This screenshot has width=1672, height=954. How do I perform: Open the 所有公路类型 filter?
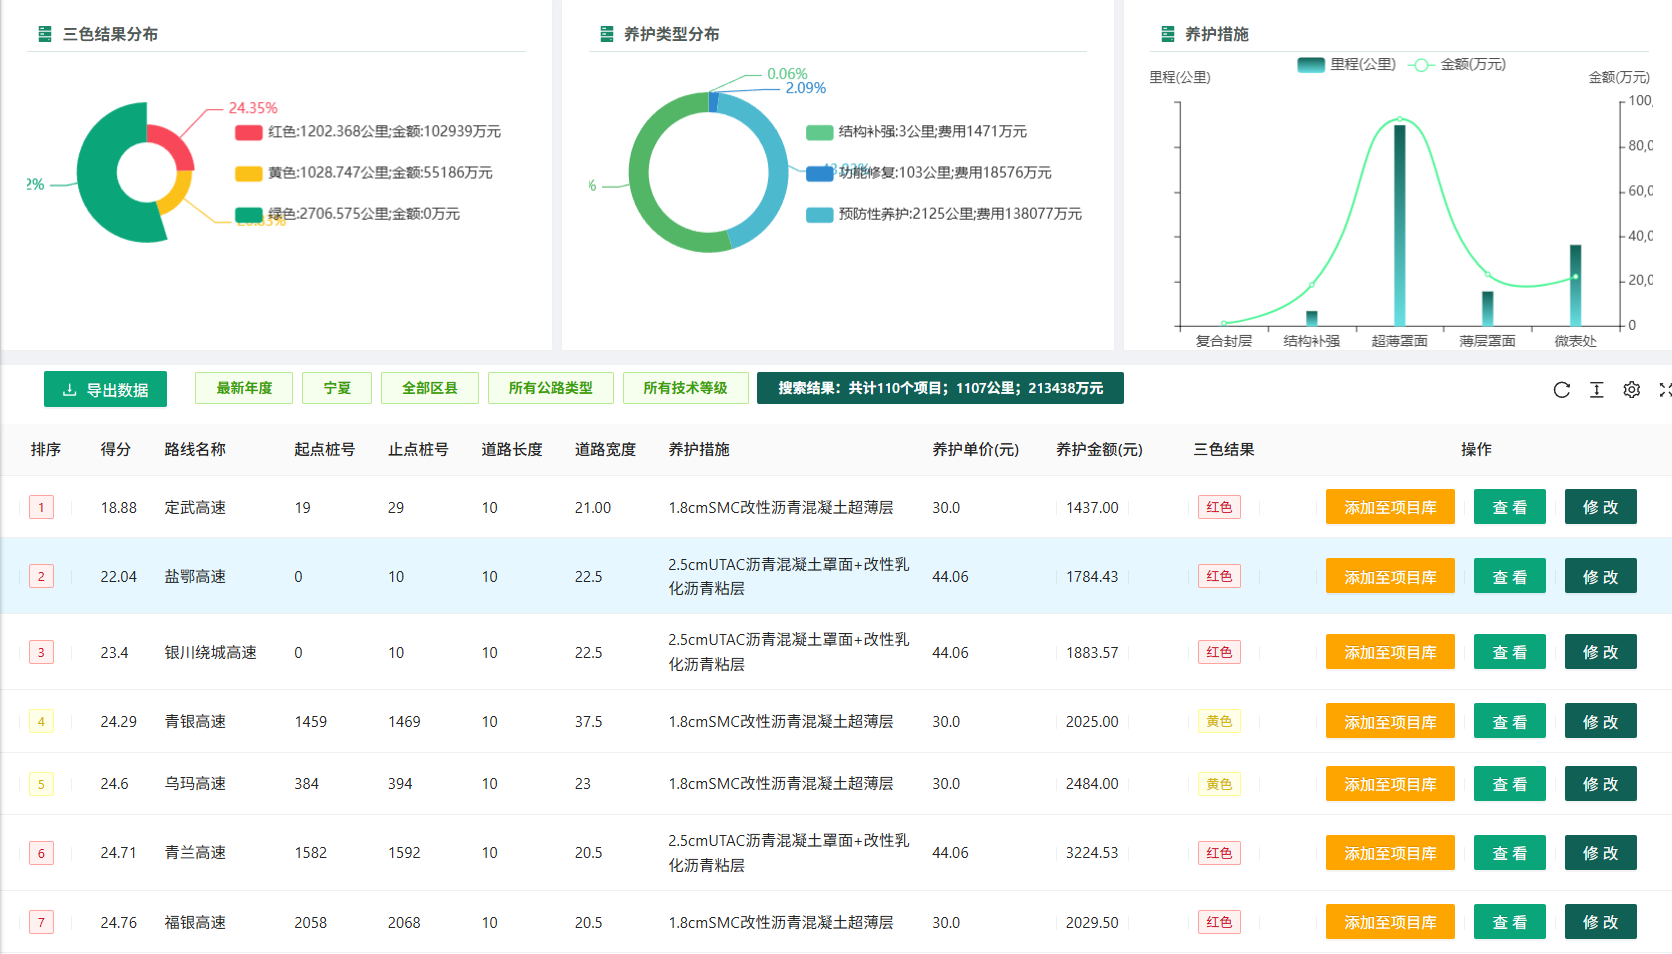point(551,388)
